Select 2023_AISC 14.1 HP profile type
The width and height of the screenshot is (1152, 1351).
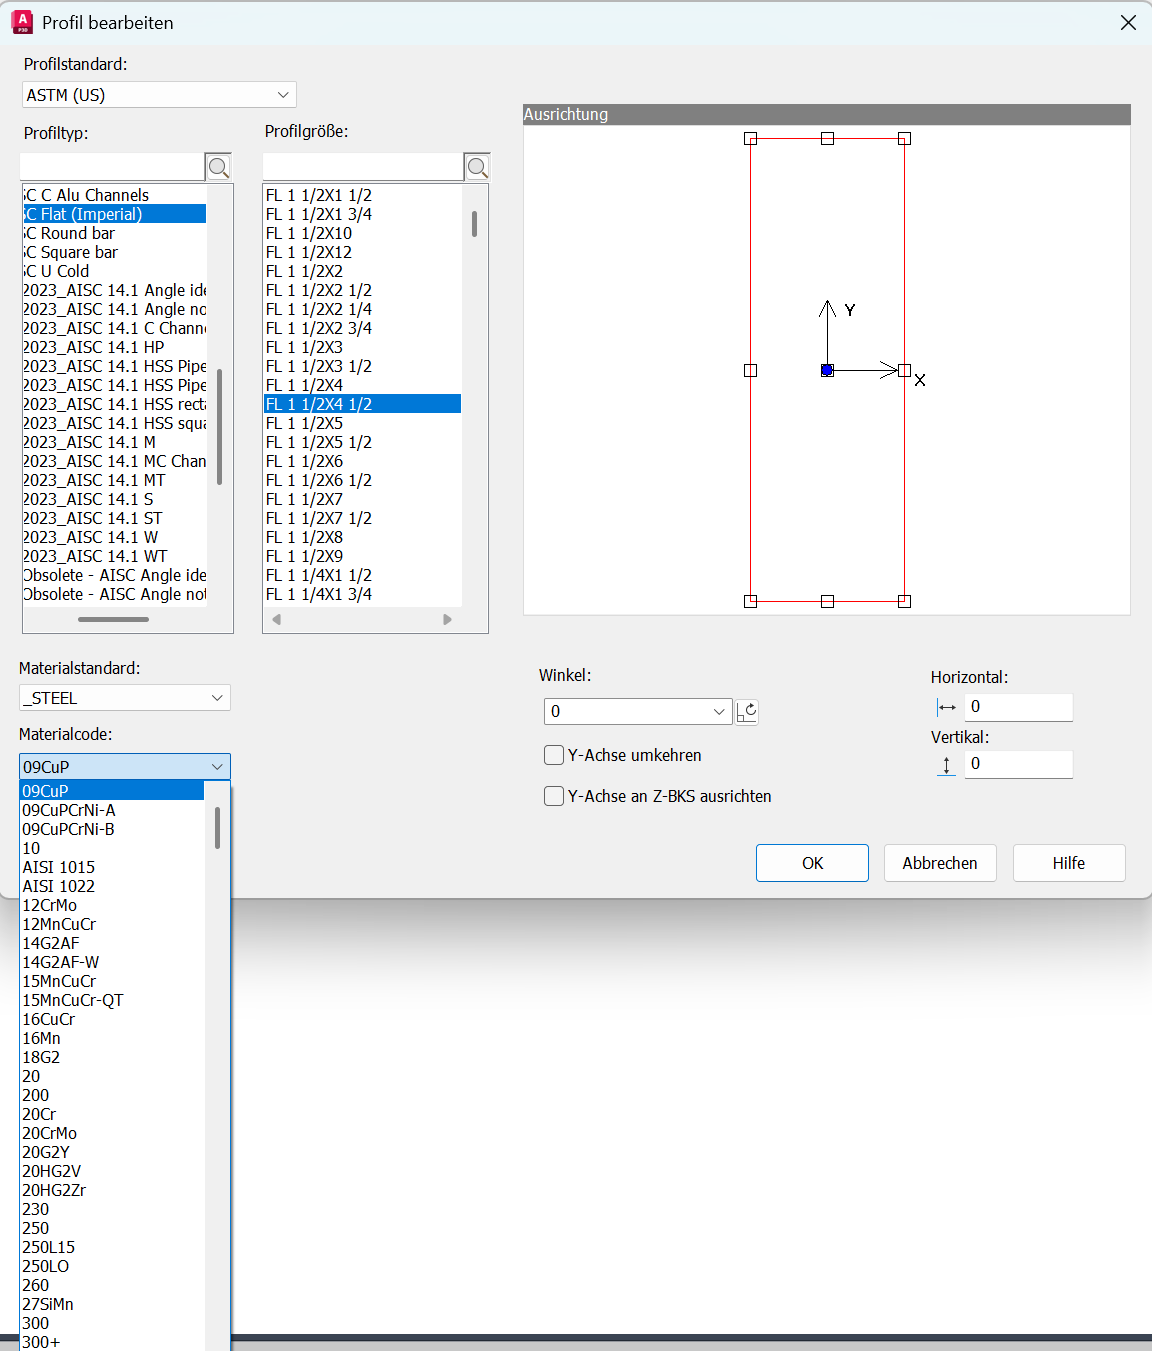click(114, 347)
